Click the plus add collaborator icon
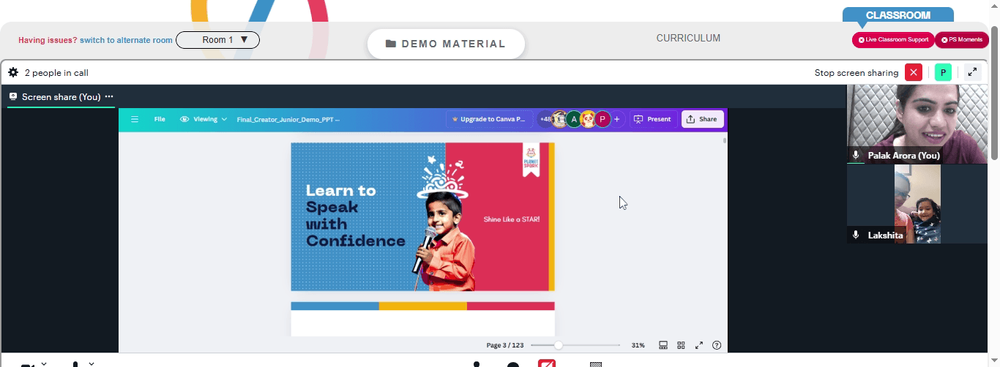1000x367 pixels. tap(617, 119)
